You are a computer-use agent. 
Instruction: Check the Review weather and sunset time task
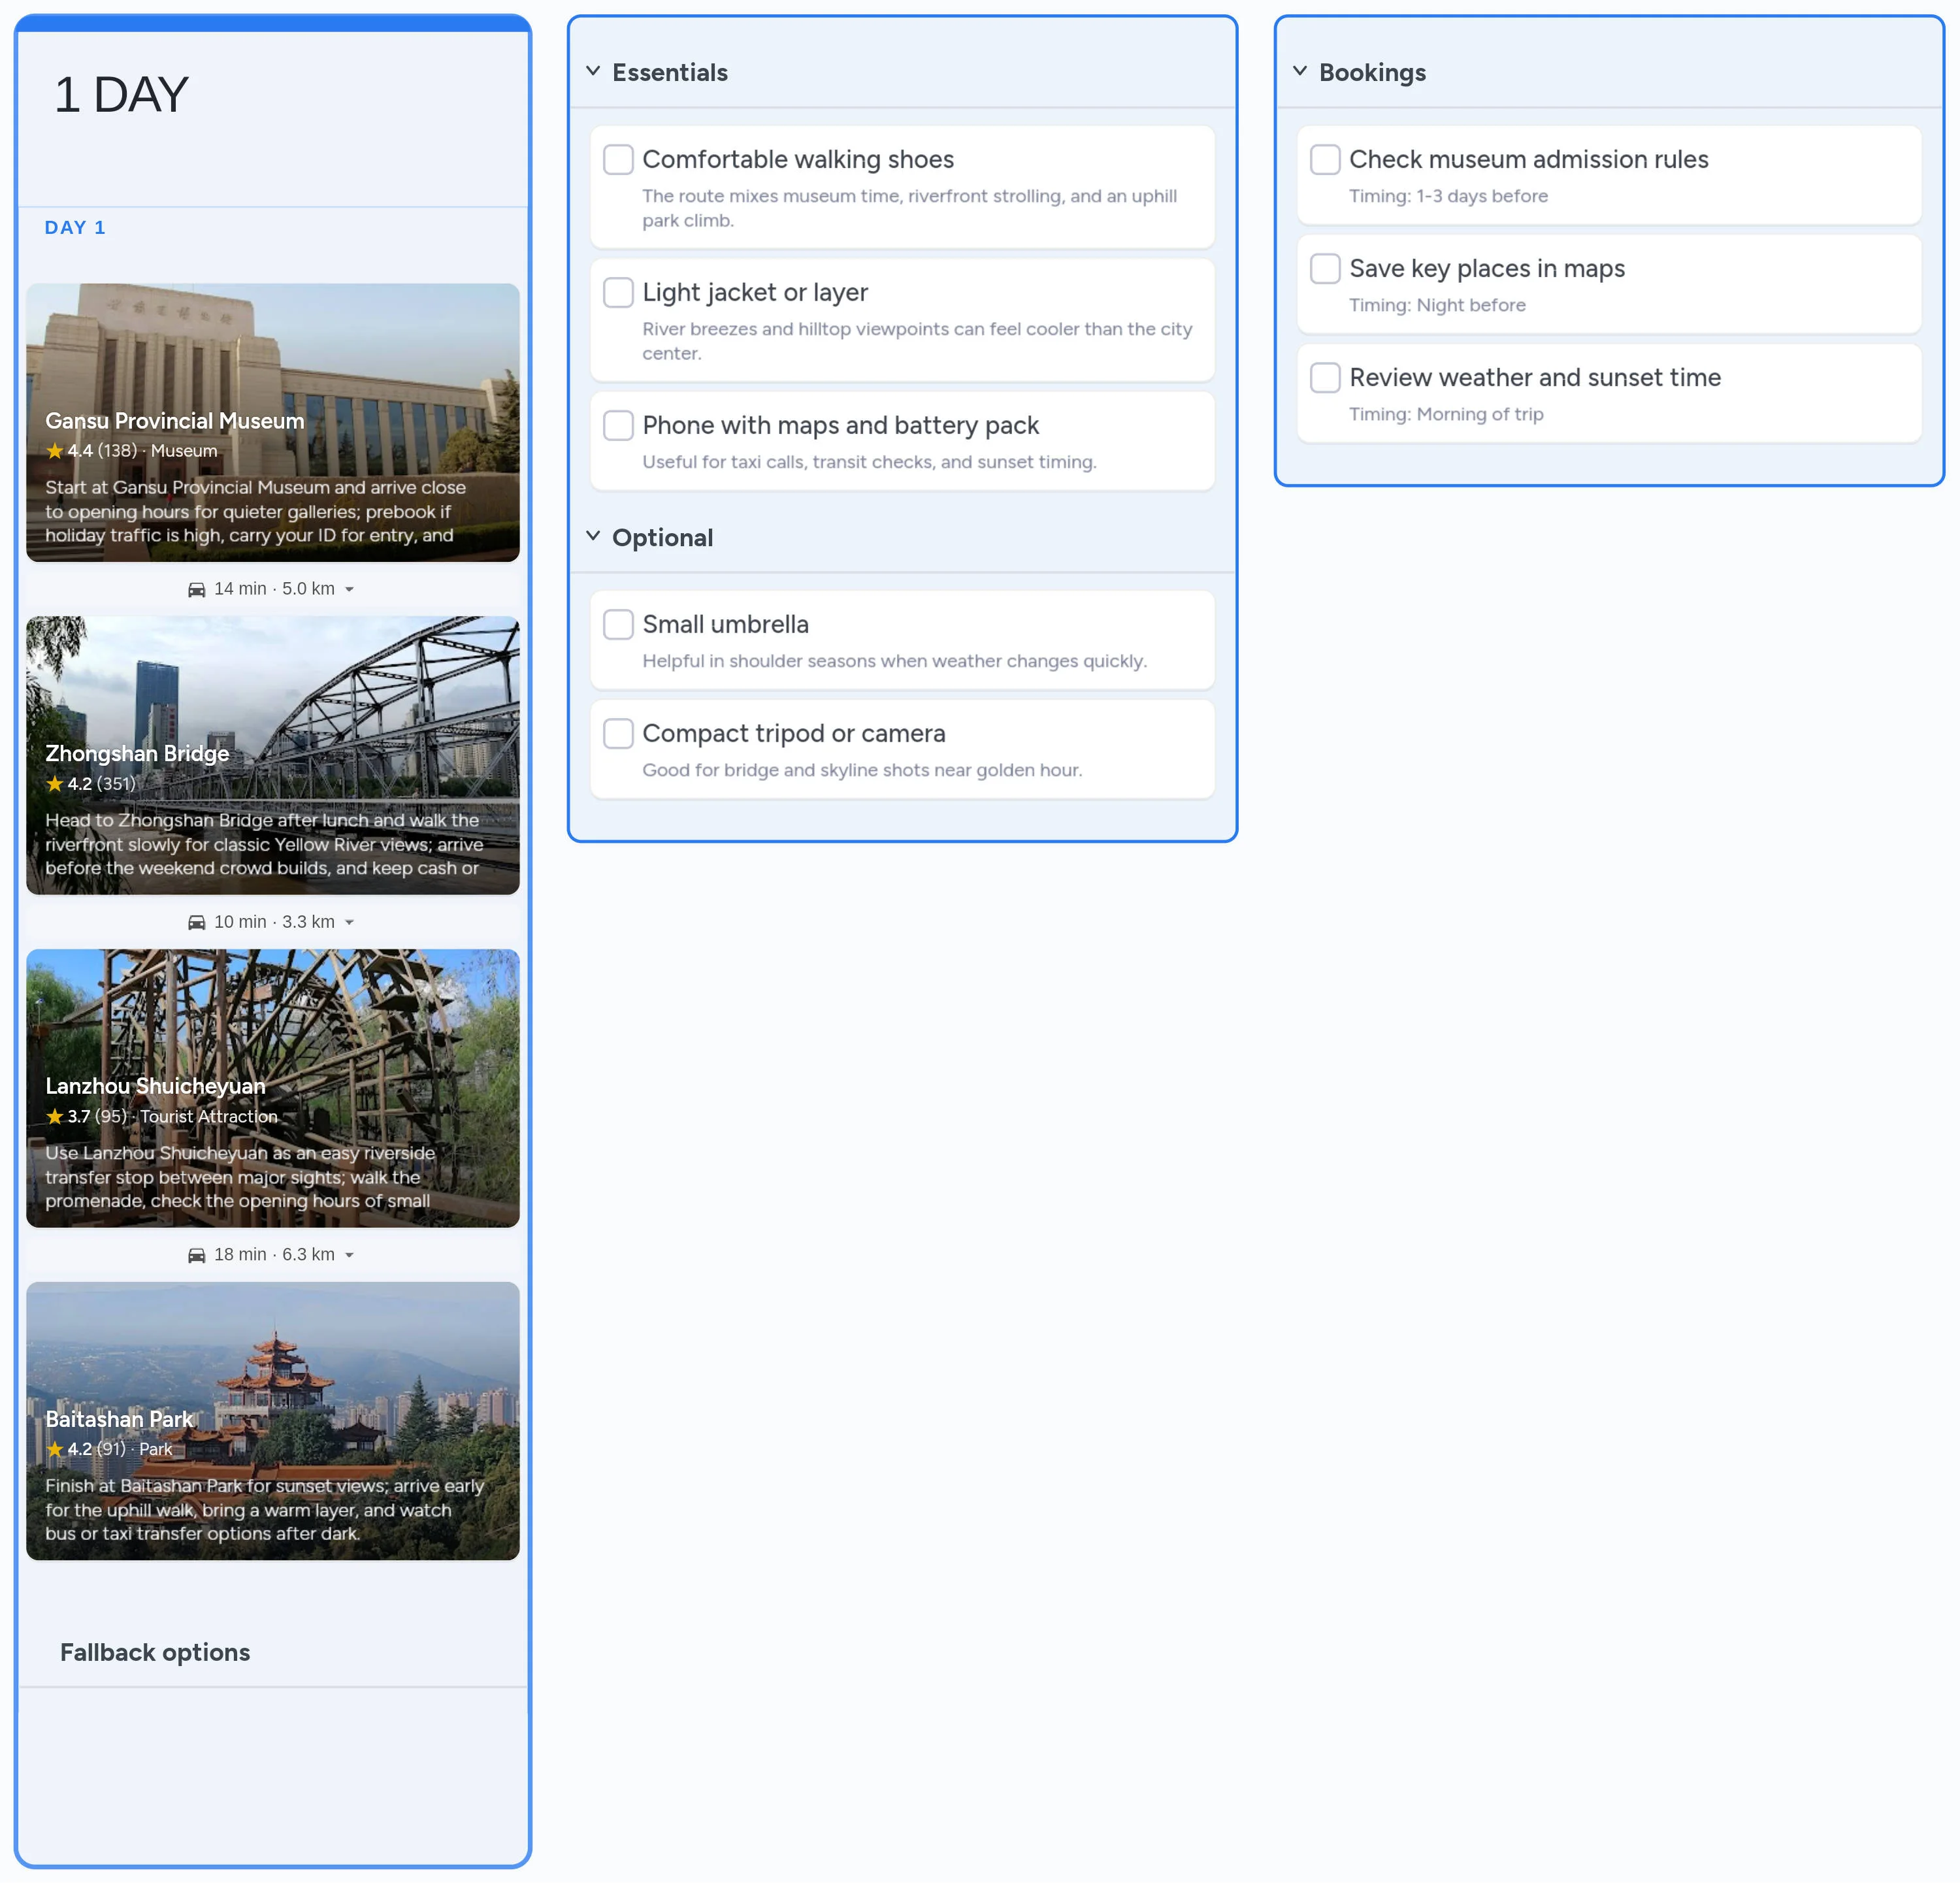(x=1325, y=377)
